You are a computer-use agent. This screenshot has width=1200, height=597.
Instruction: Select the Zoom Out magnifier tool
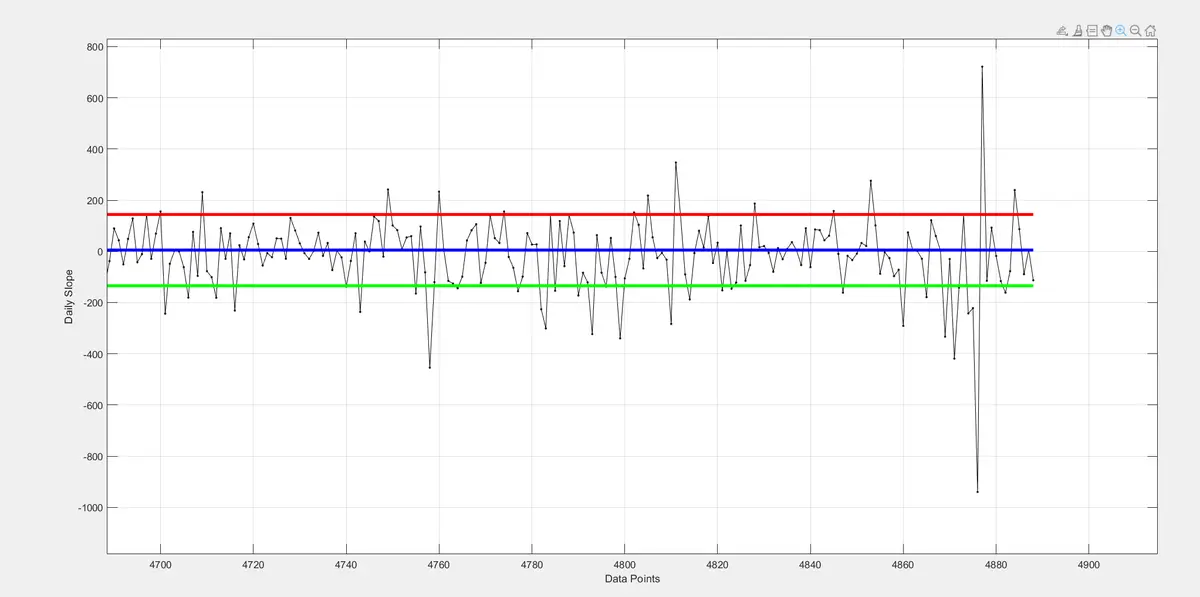1136,31
